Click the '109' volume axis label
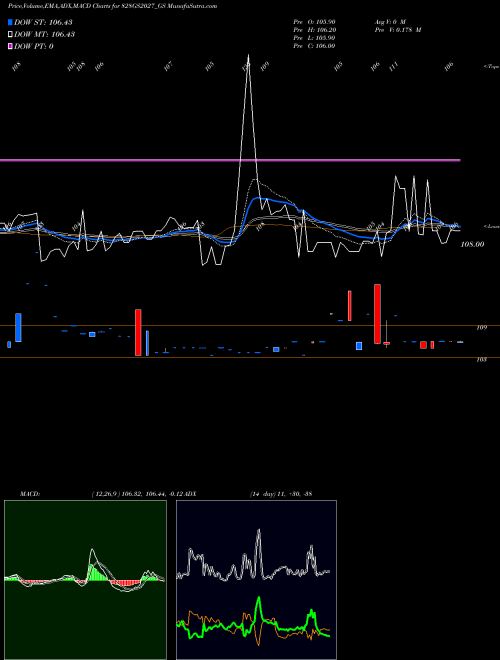The height and width of the screenshot is (660, 500). 482,327
